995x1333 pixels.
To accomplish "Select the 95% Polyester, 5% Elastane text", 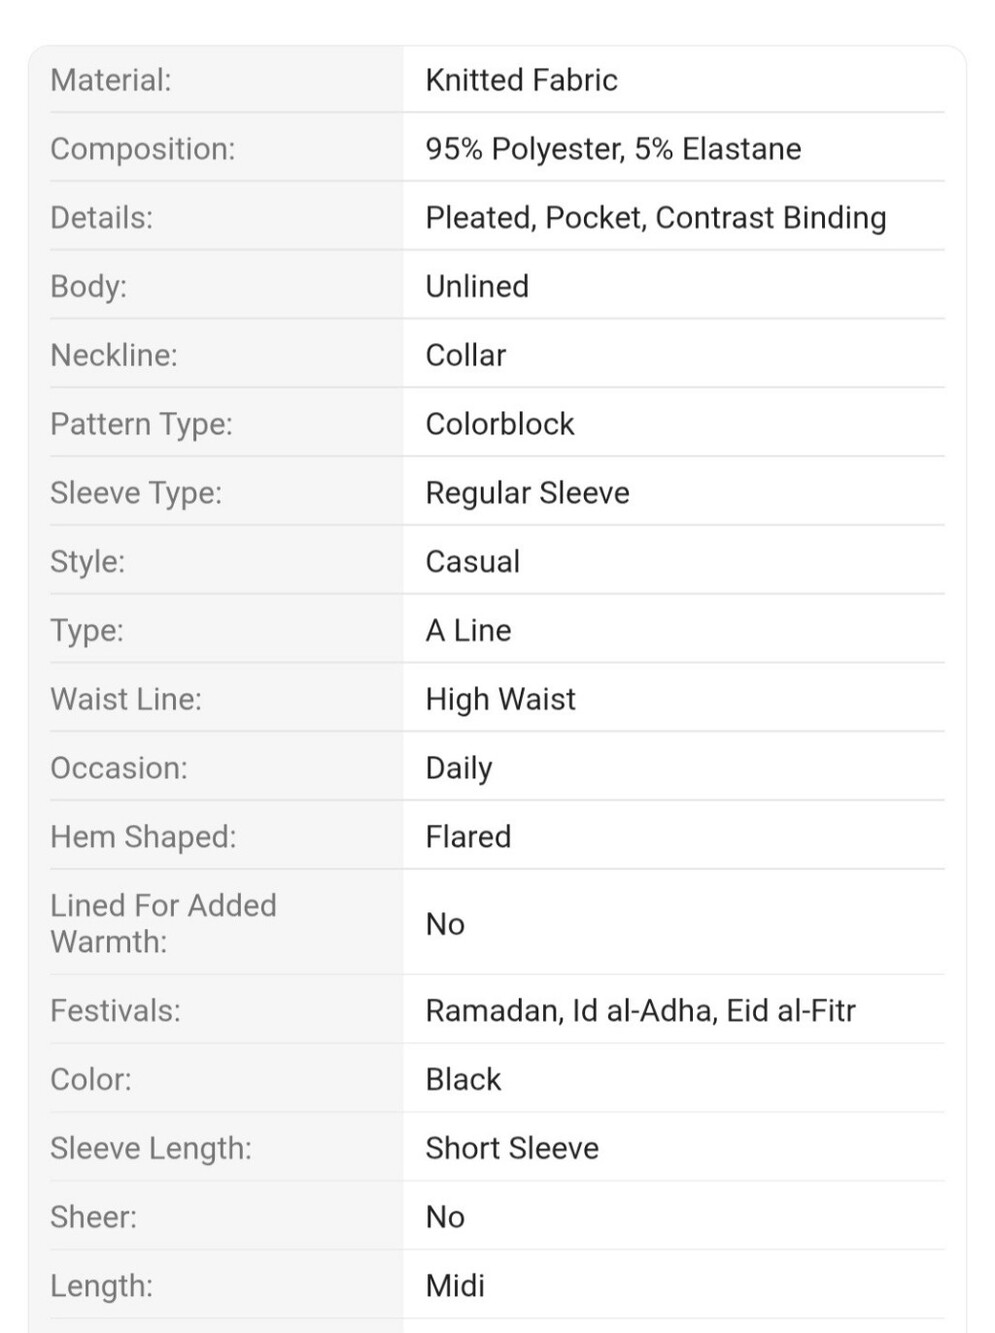I will tap(613, 149).
